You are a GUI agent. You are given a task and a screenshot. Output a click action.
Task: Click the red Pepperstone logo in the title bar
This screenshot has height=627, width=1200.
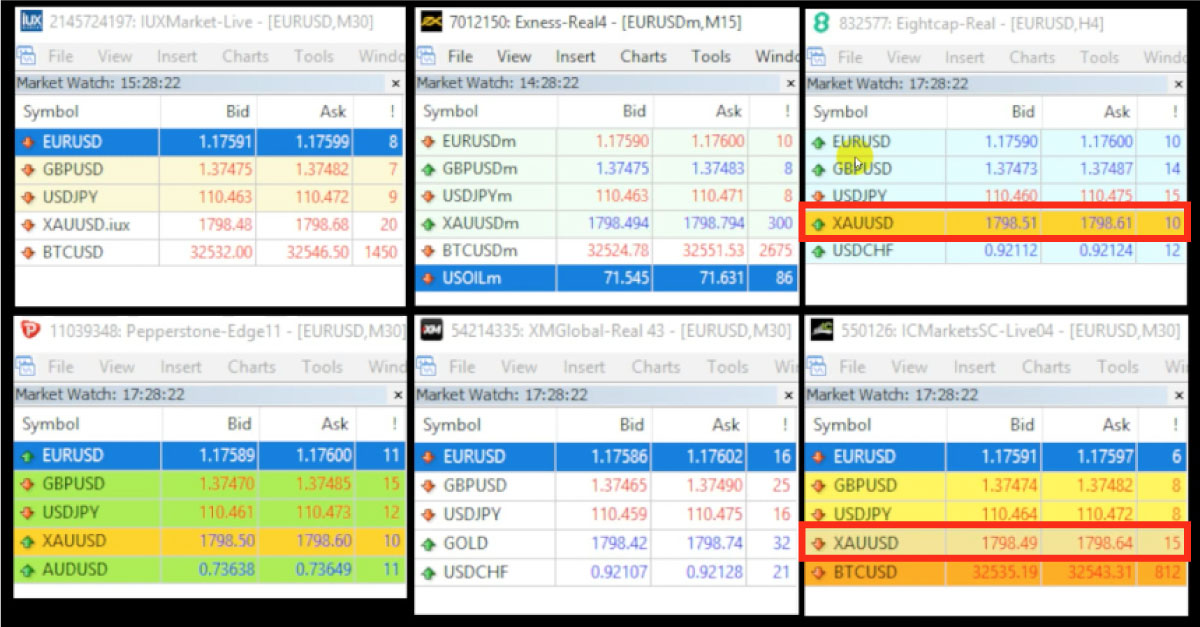click(x=30, y=330)
